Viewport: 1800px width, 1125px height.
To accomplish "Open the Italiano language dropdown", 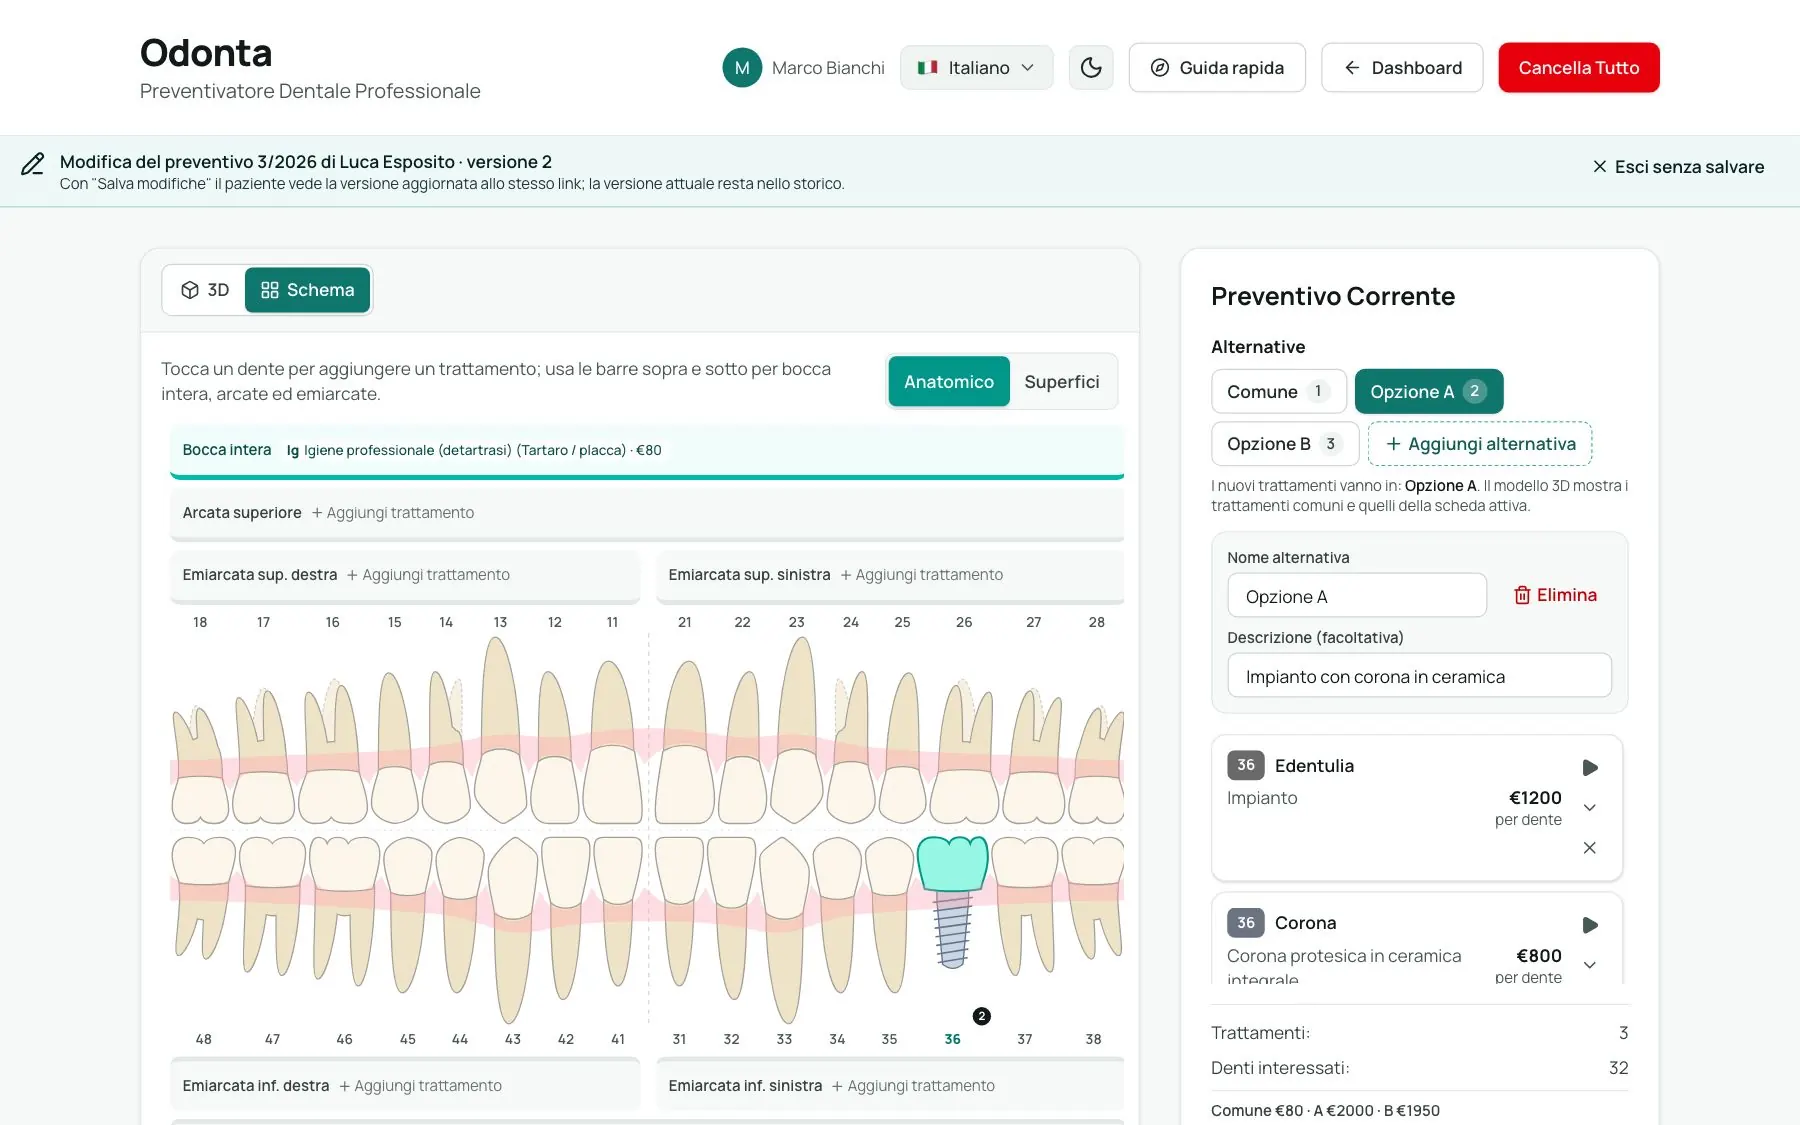I will coord(977,68).
